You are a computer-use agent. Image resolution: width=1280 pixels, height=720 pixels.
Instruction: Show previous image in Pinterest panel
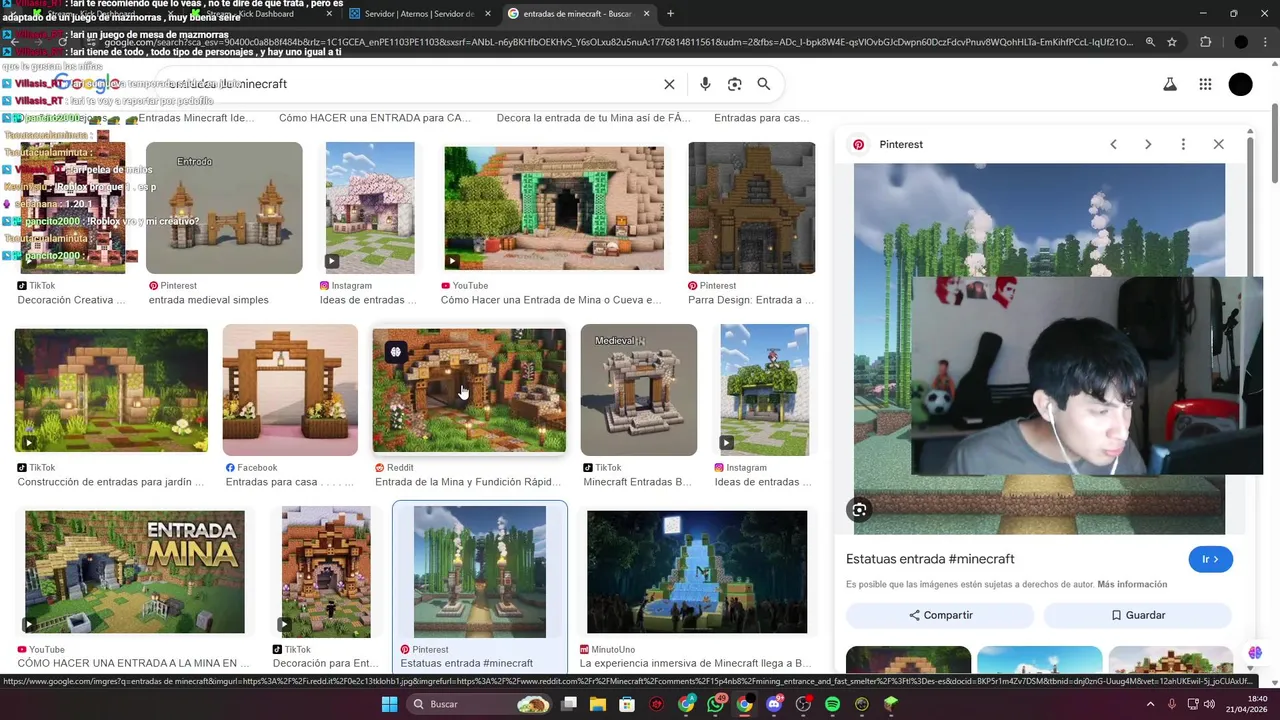click(1113, 144)
